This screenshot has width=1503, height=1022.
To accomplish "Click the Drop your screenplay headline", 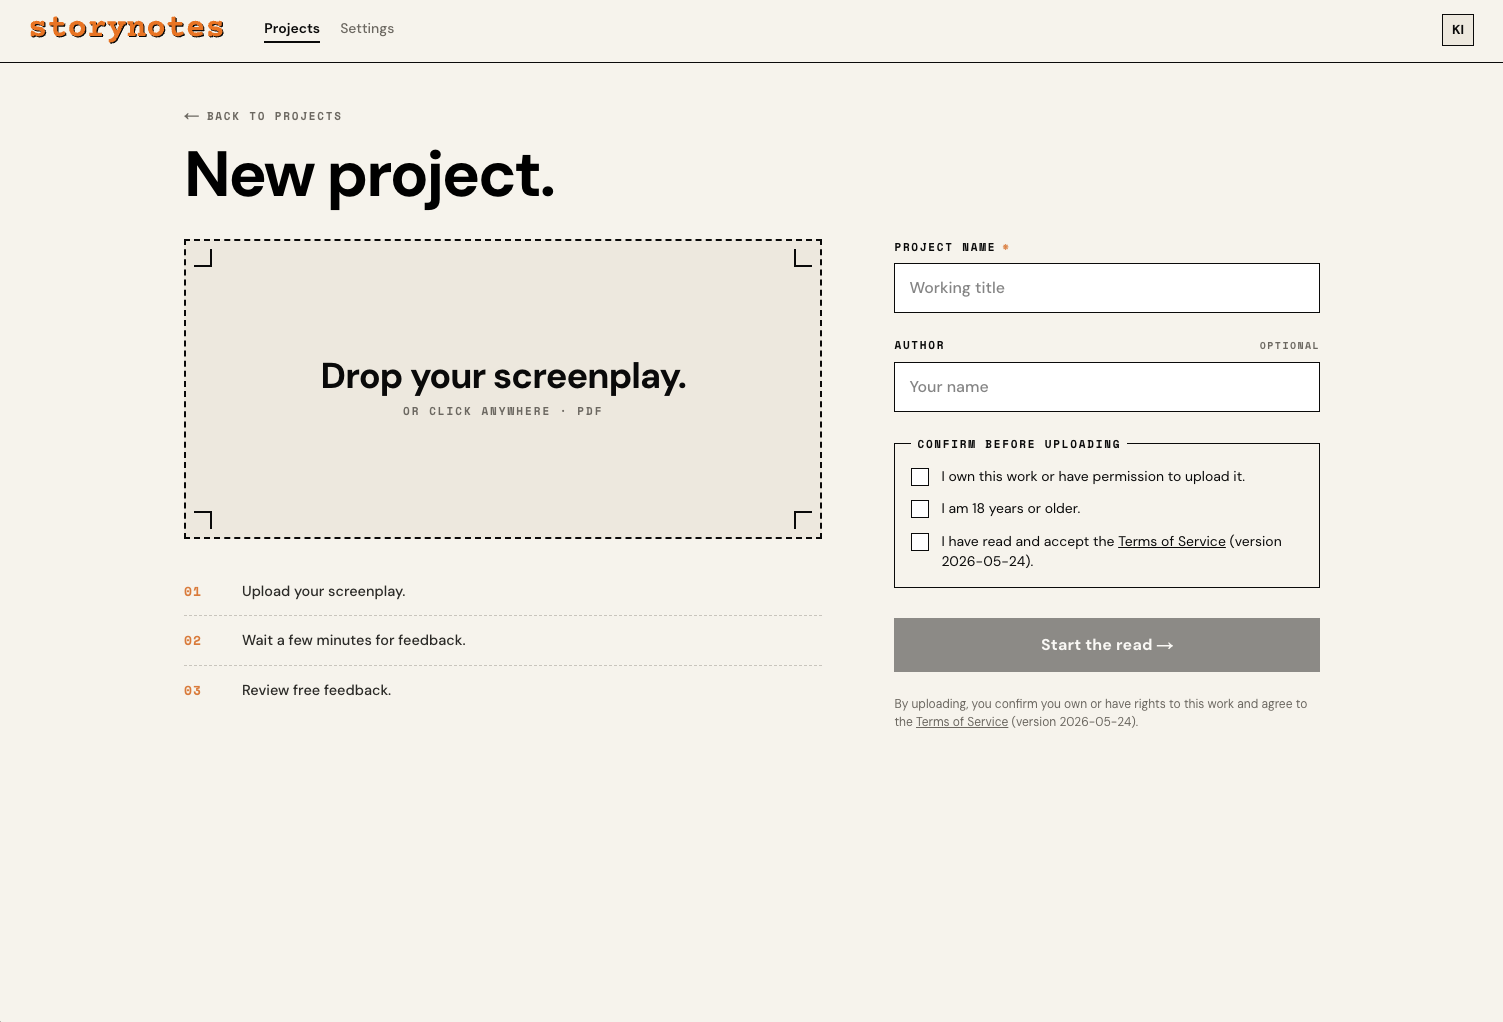I will pyautogui.click(x=503, y=376).
